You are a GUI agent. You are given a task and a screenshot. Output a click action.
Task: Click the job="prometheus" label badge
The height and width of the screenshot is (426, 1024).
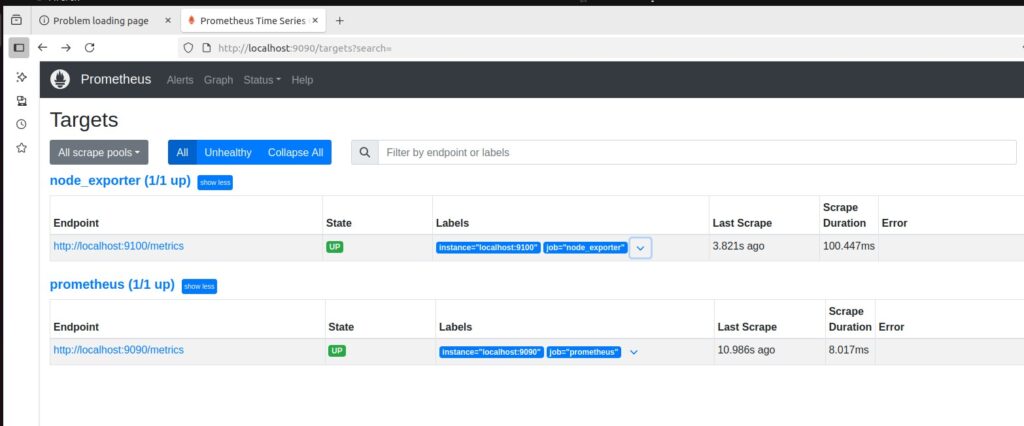point(584,352)
